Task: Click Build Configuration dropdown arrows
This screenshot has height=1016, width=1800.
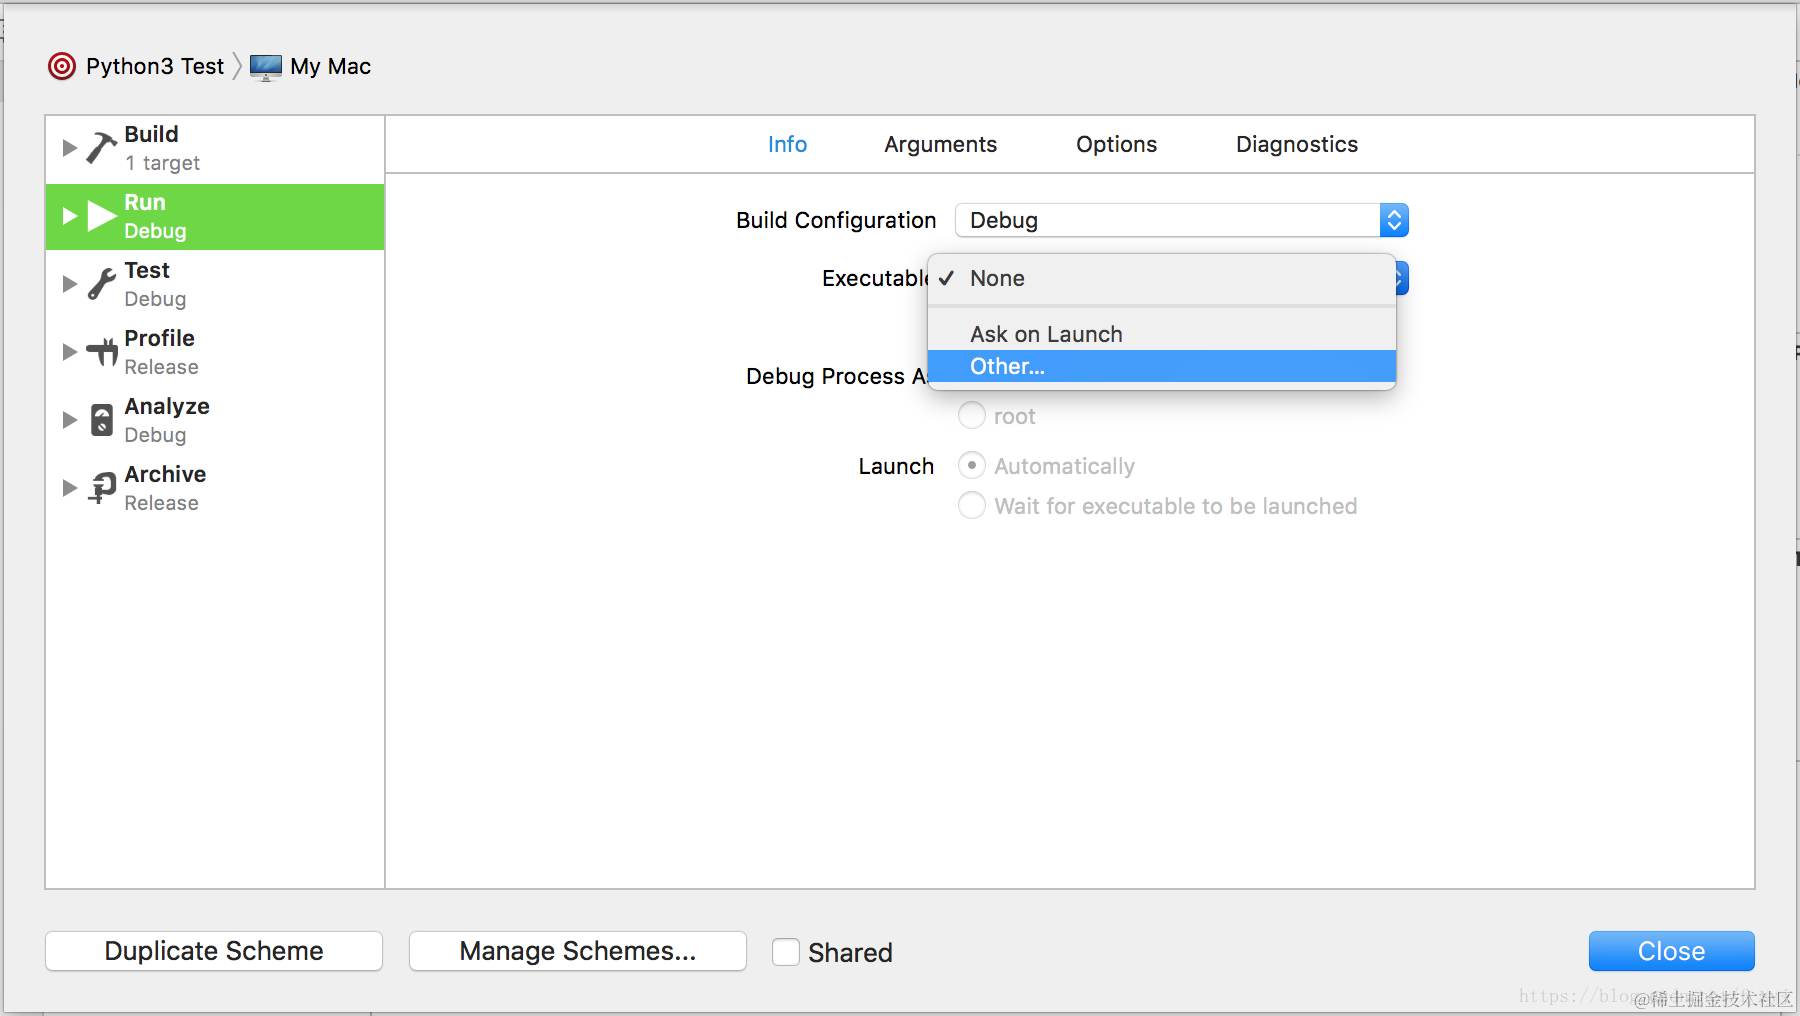Action: [1394, 220]
